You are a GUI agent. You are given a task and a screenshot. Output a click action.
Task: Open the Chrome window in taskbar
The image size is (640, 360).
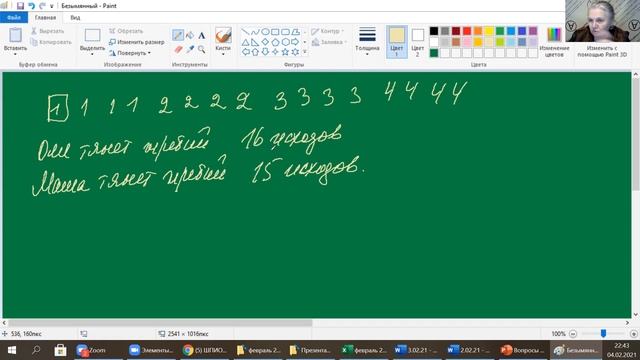[x=204, y=350]
